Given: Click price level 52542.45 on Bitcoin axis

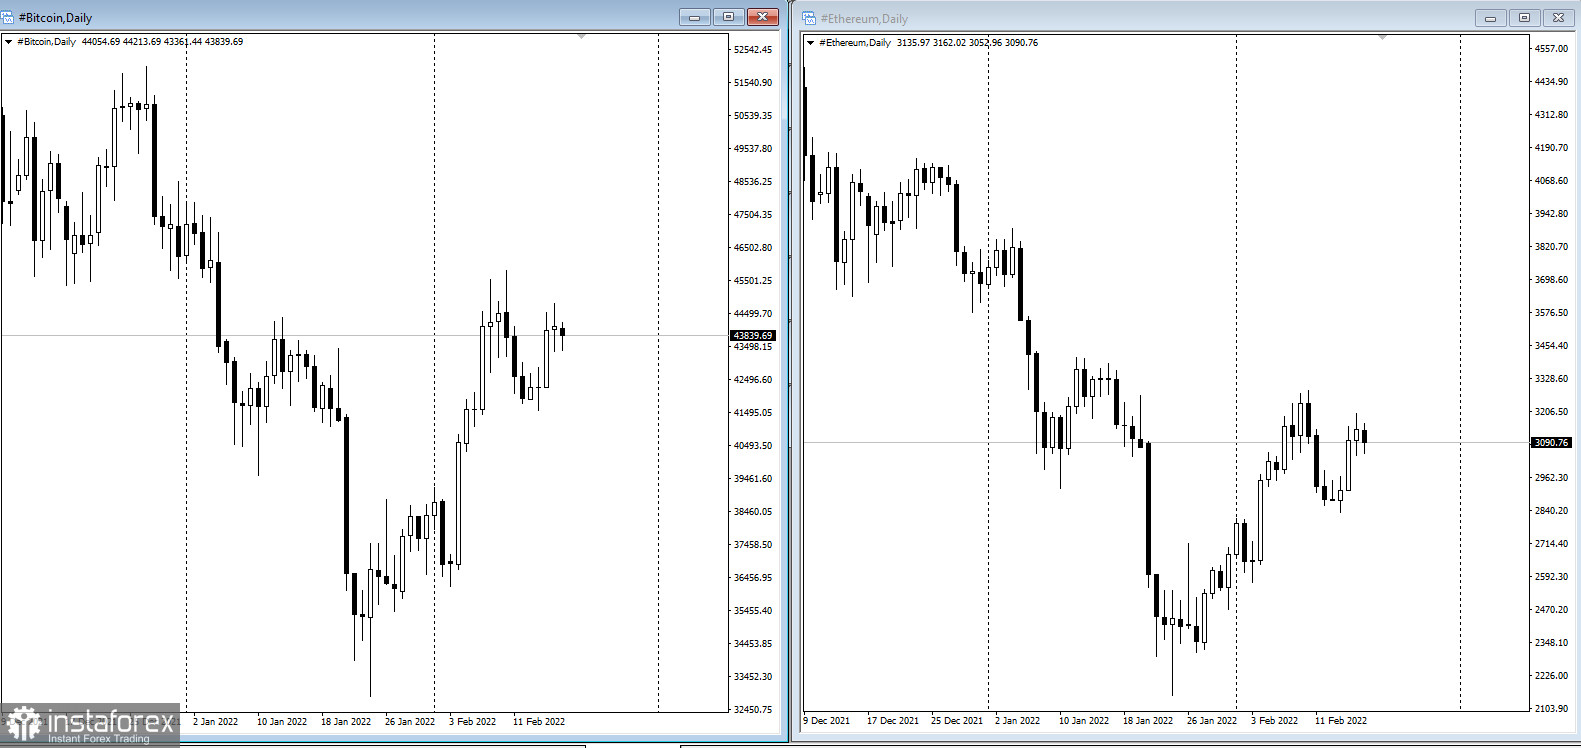Looking at the screenshot, I should 753,50.
